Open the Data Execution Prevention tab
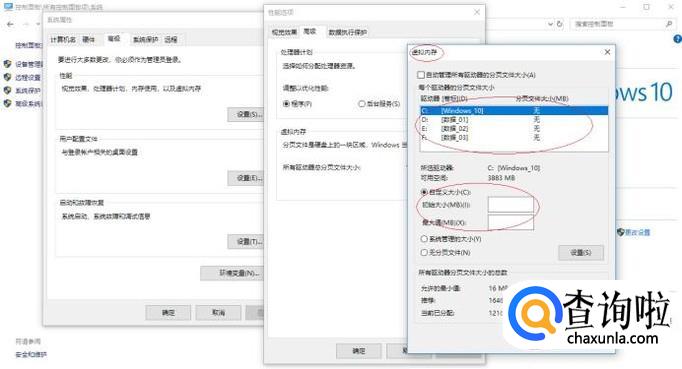 [x=348, y=32]
